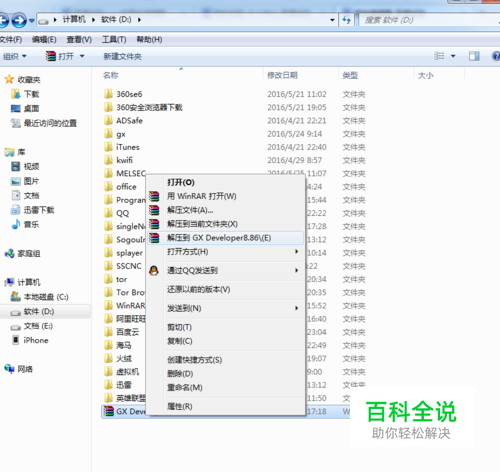Image resolution: width=500 pixels, height=472 pixels.
Task: Click the 打开 WinRAR toolbar button
Action: pyautogui.click(x=60, y=56)
